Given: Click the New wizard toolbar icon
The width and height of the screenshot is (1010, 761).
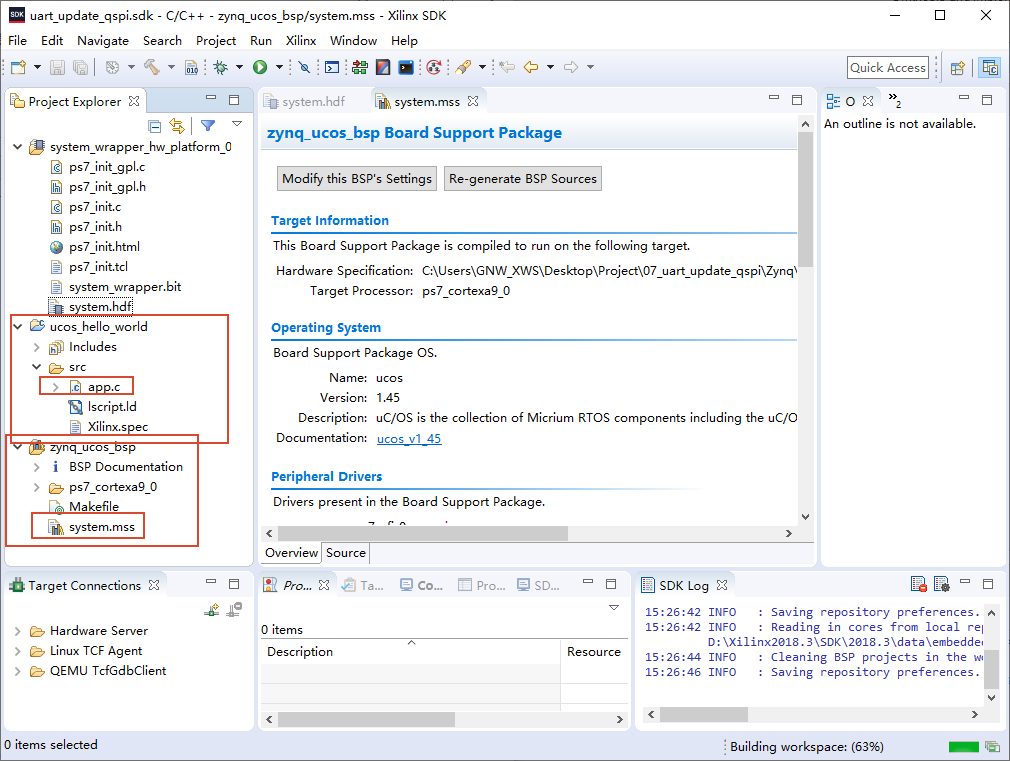Looking at the screenshot, I should (19, 67).
